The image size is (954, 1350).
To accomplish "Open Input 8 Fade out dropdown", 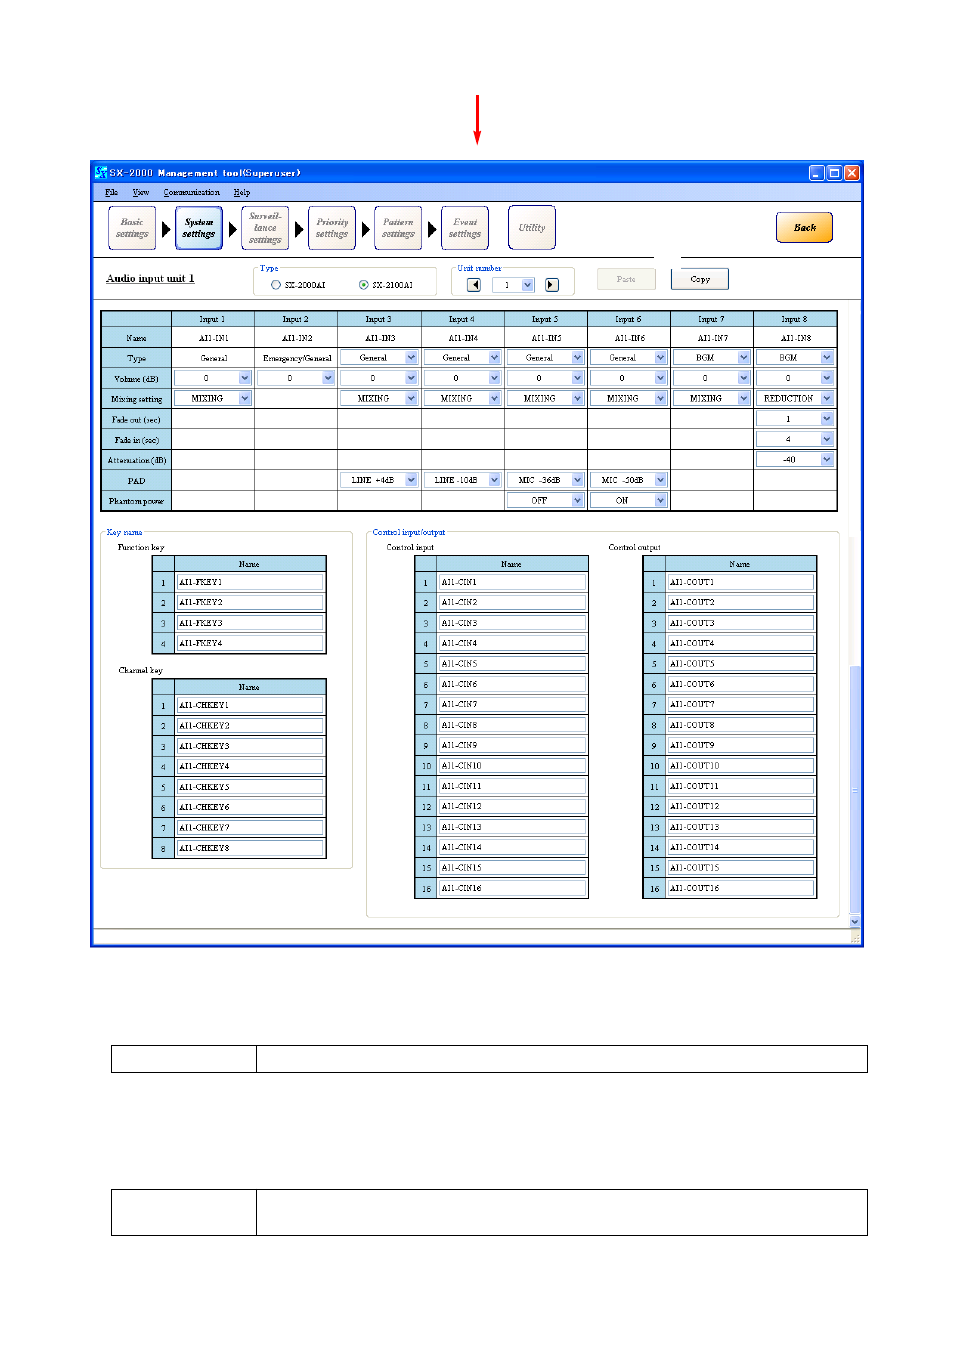I will pyautogui.click(x=827, y=419).
